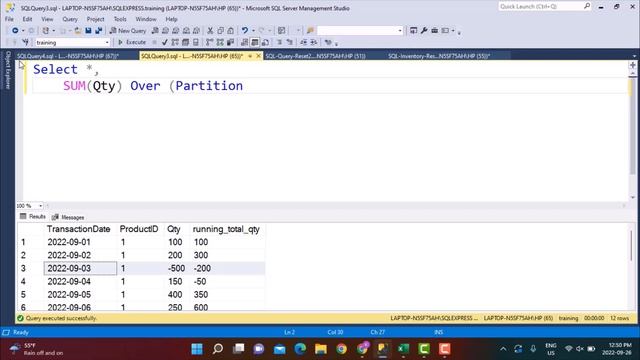Switch to the Messages results tab
The width and height of the screenshot is (640, 360).
(68, 217)
